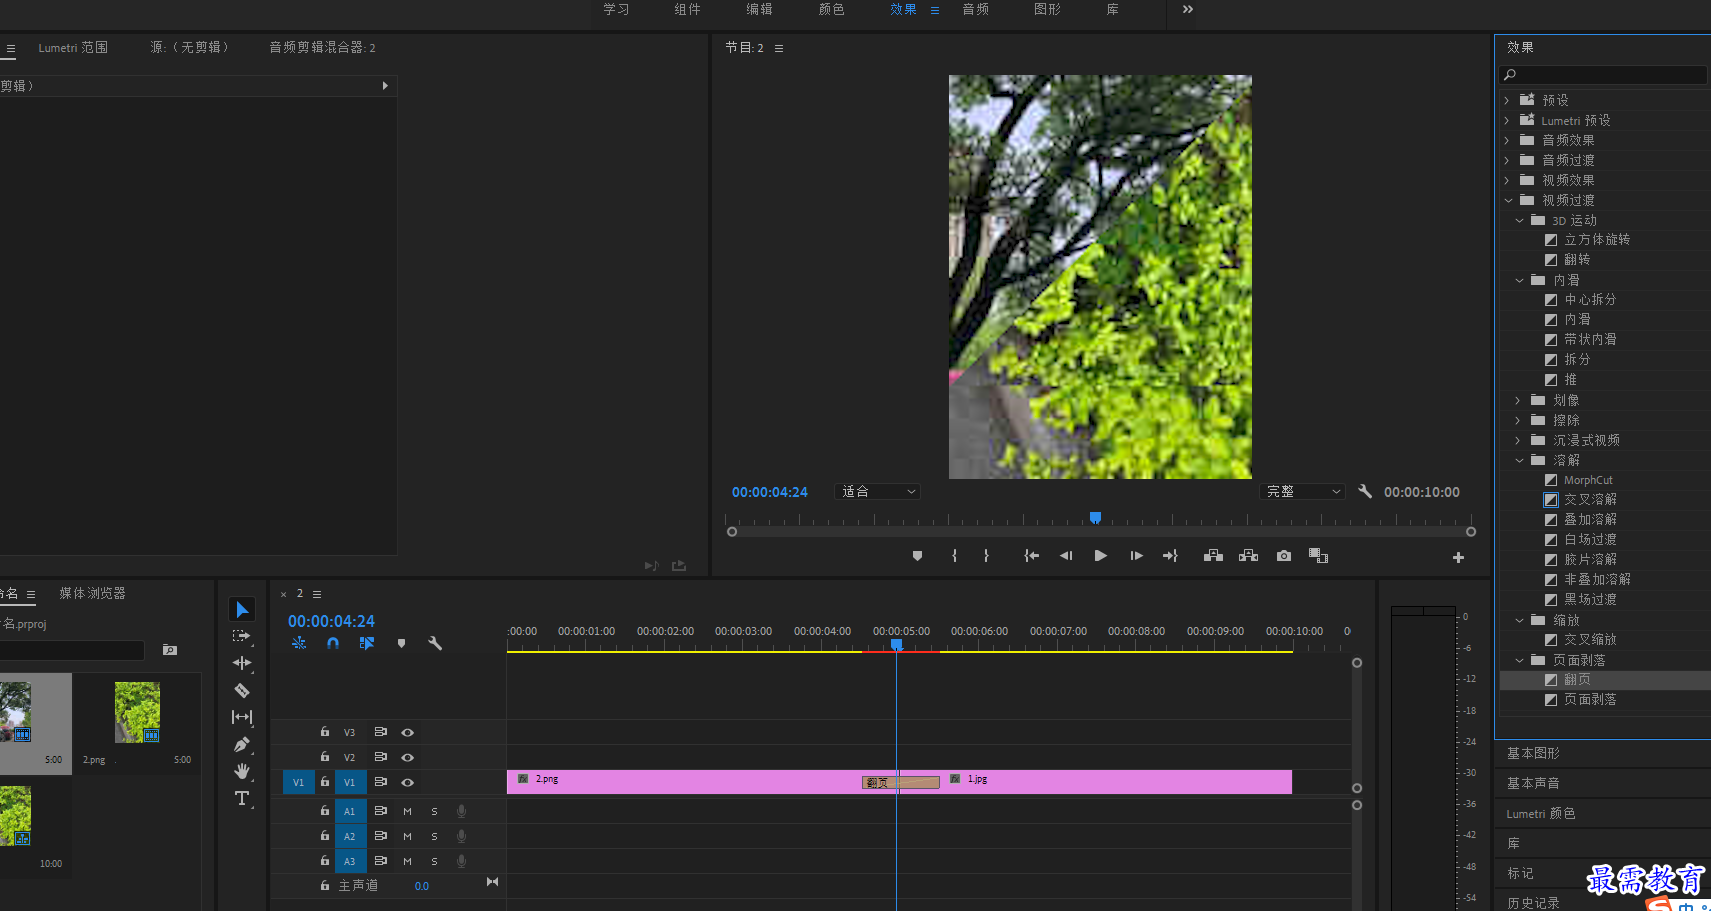Expand the 视频效果 folder
1711x911 pixels.
pos(1507,180)
